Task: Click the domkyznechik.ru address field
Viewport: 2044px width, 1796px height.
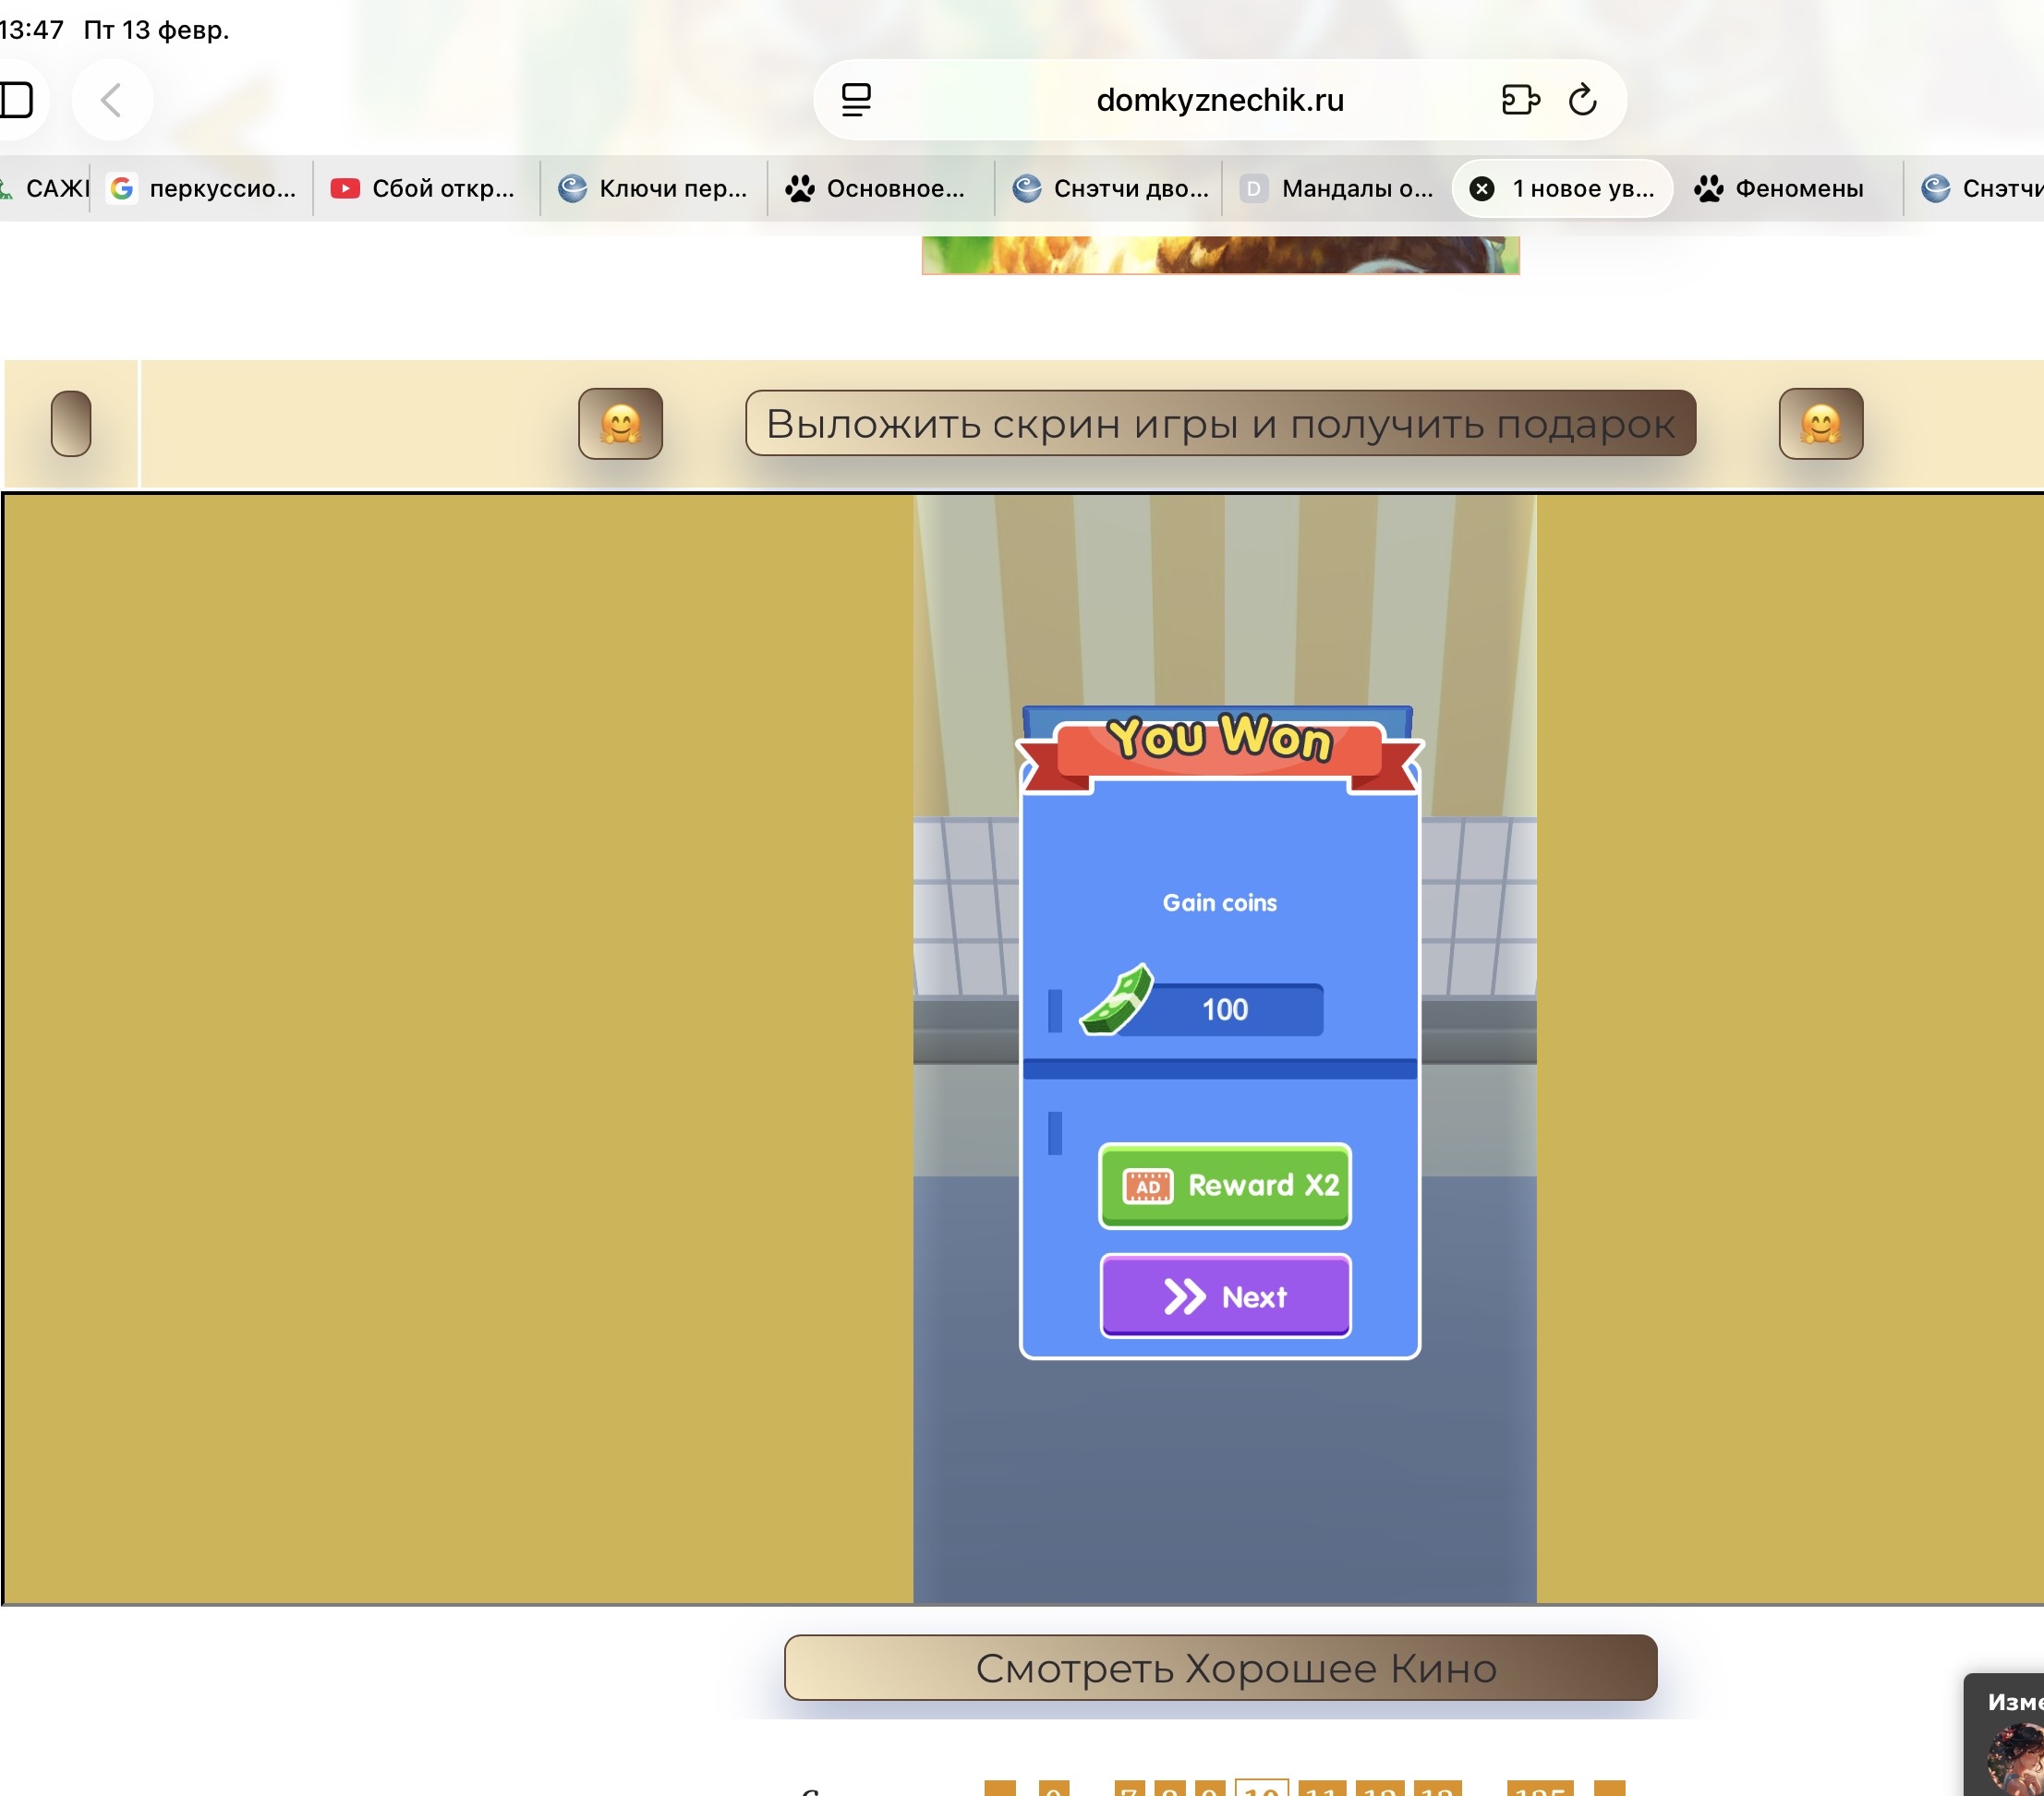Action: 1219,100
